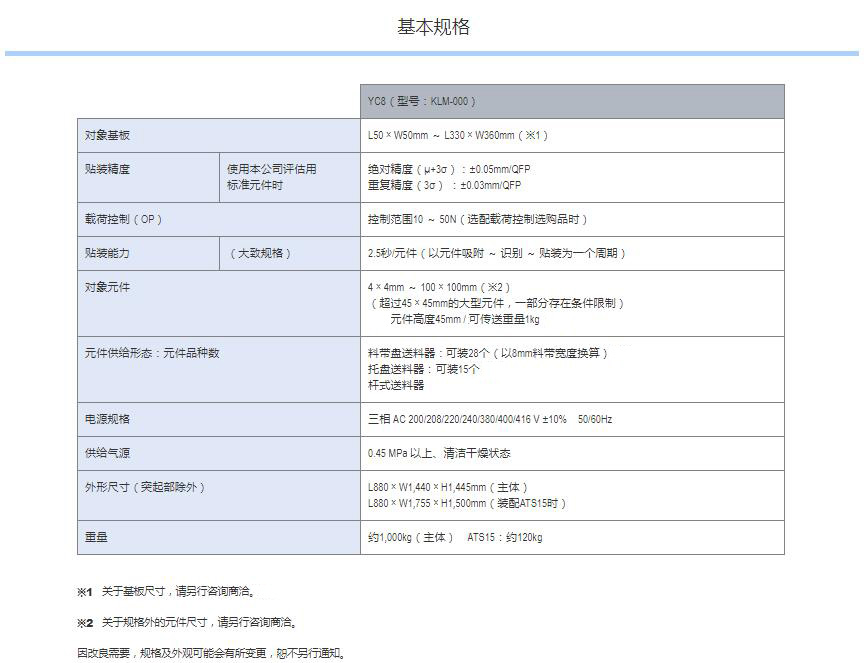Screen dimensions: 866x663
Task: Click the 对象基板 row label
Action: click(108, 135)
